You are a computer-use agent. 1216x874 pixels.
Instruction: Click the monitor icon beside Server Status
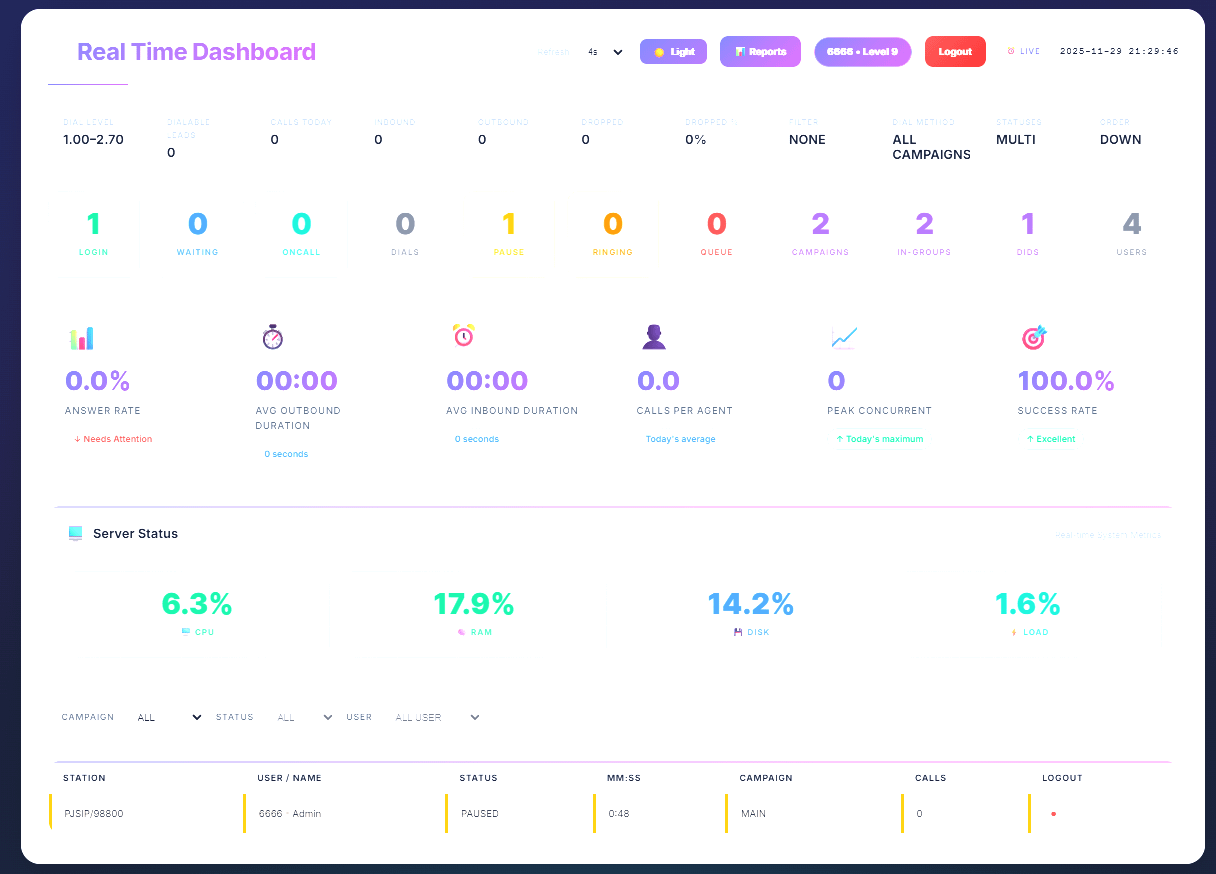75,533
